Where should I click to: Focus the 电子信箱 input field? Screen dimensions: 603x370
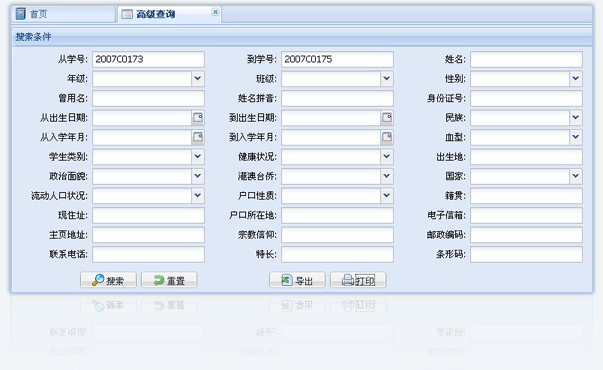click(526, 215)
